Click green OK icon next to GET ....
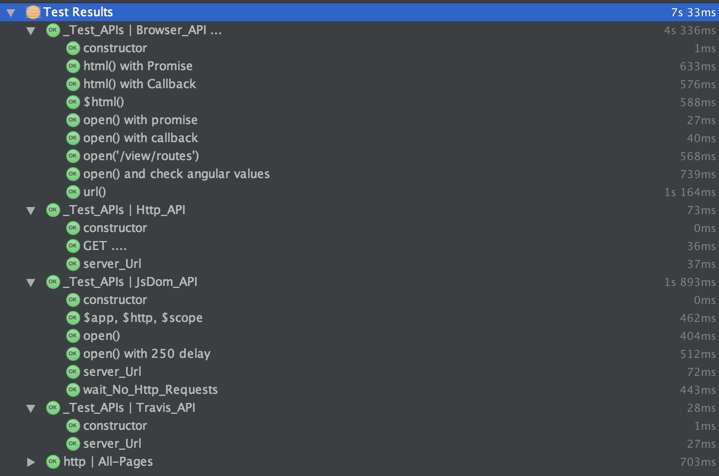Viewport: 719px width, 476px height. (72, 246)
